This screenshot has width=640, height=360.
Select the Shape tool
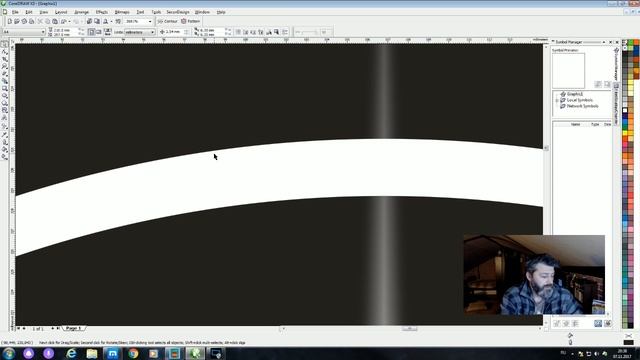(x=4, y=52)
